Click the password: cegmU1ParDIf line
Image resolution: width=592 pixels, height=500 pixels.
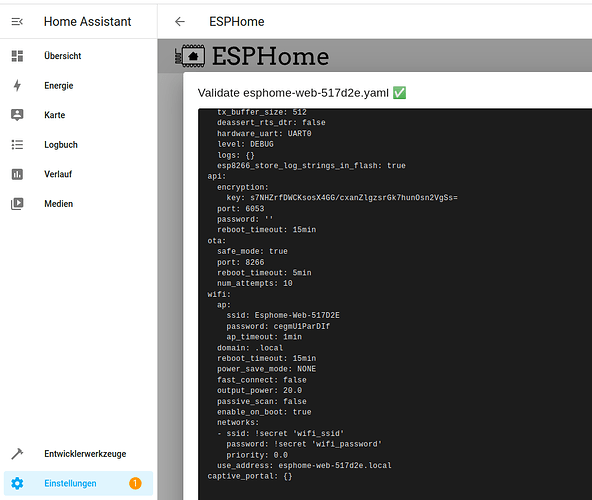(x=278, y=326)
